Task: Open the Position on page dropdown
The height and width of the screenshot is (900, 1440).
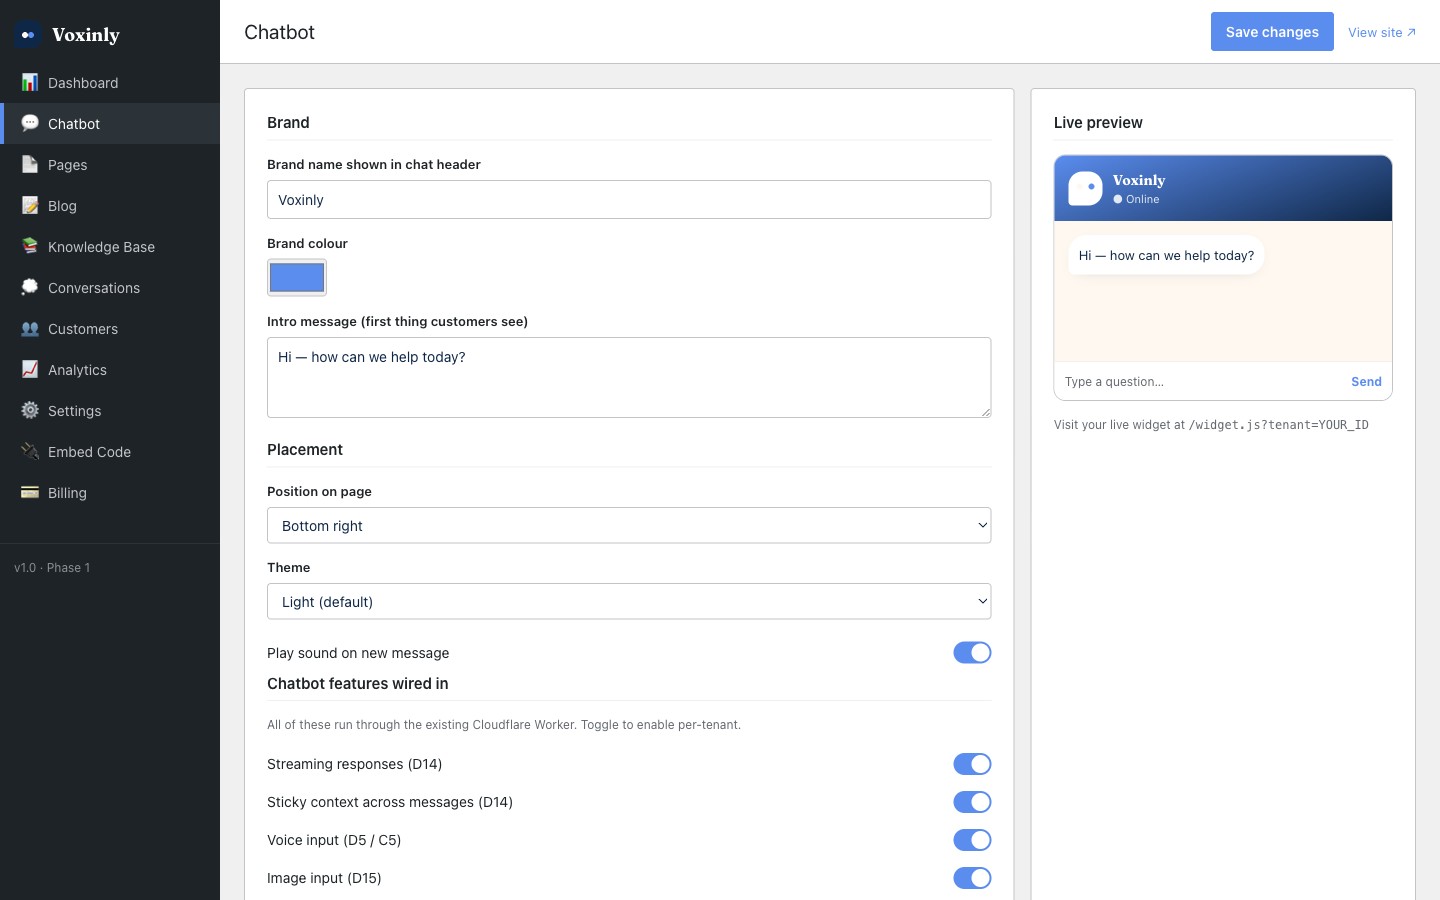Action: coord(629,526)
